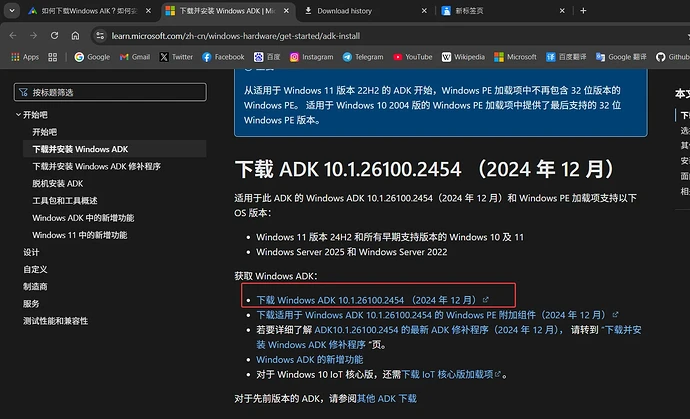
Task: Click the 下载 IoT 核心版加载项 link
Action: (450, 374)
